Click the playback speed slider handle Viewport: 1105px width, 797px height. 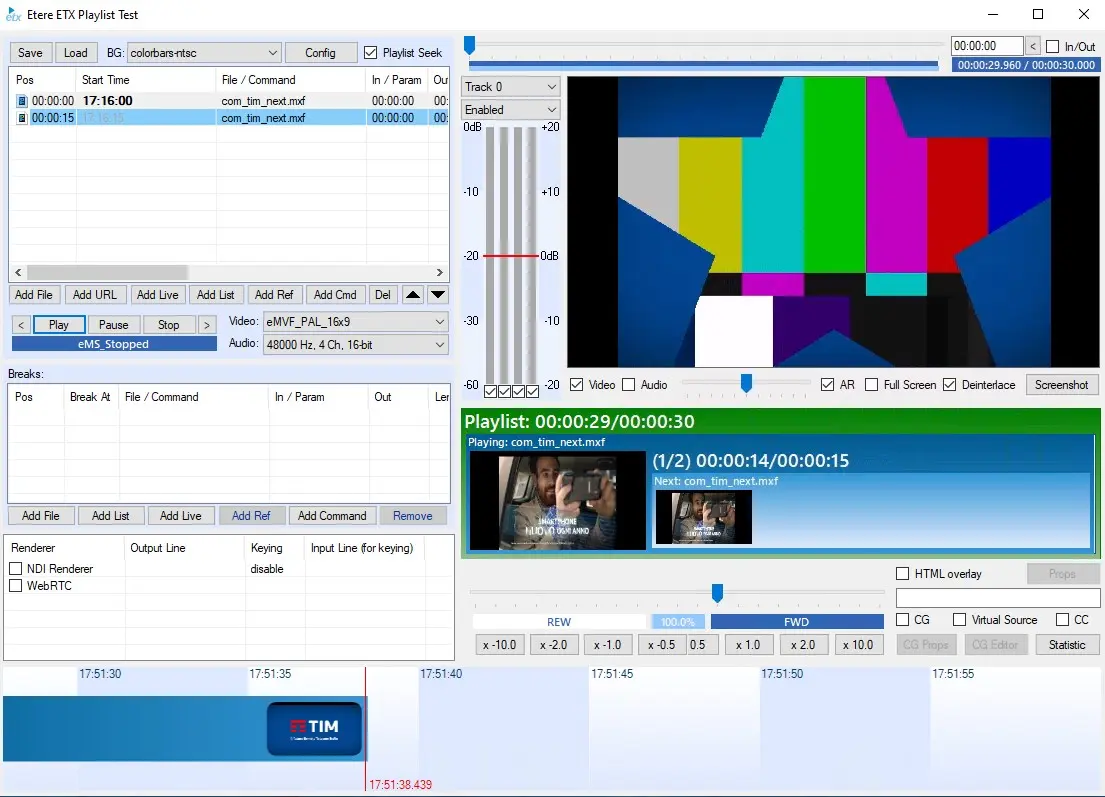pos(717,594)
